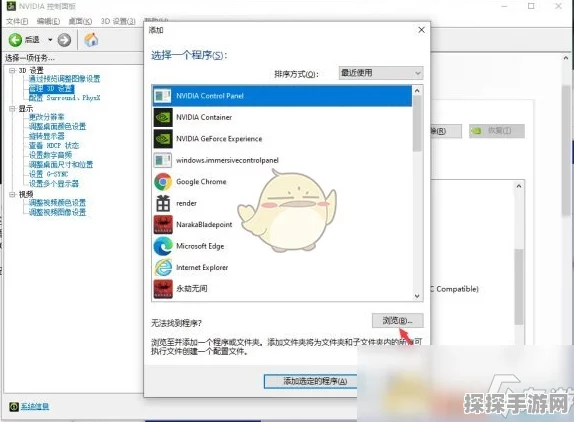574x422 pixels.
Task: Select the Internet Explorer icon
Action: [163, 268]
